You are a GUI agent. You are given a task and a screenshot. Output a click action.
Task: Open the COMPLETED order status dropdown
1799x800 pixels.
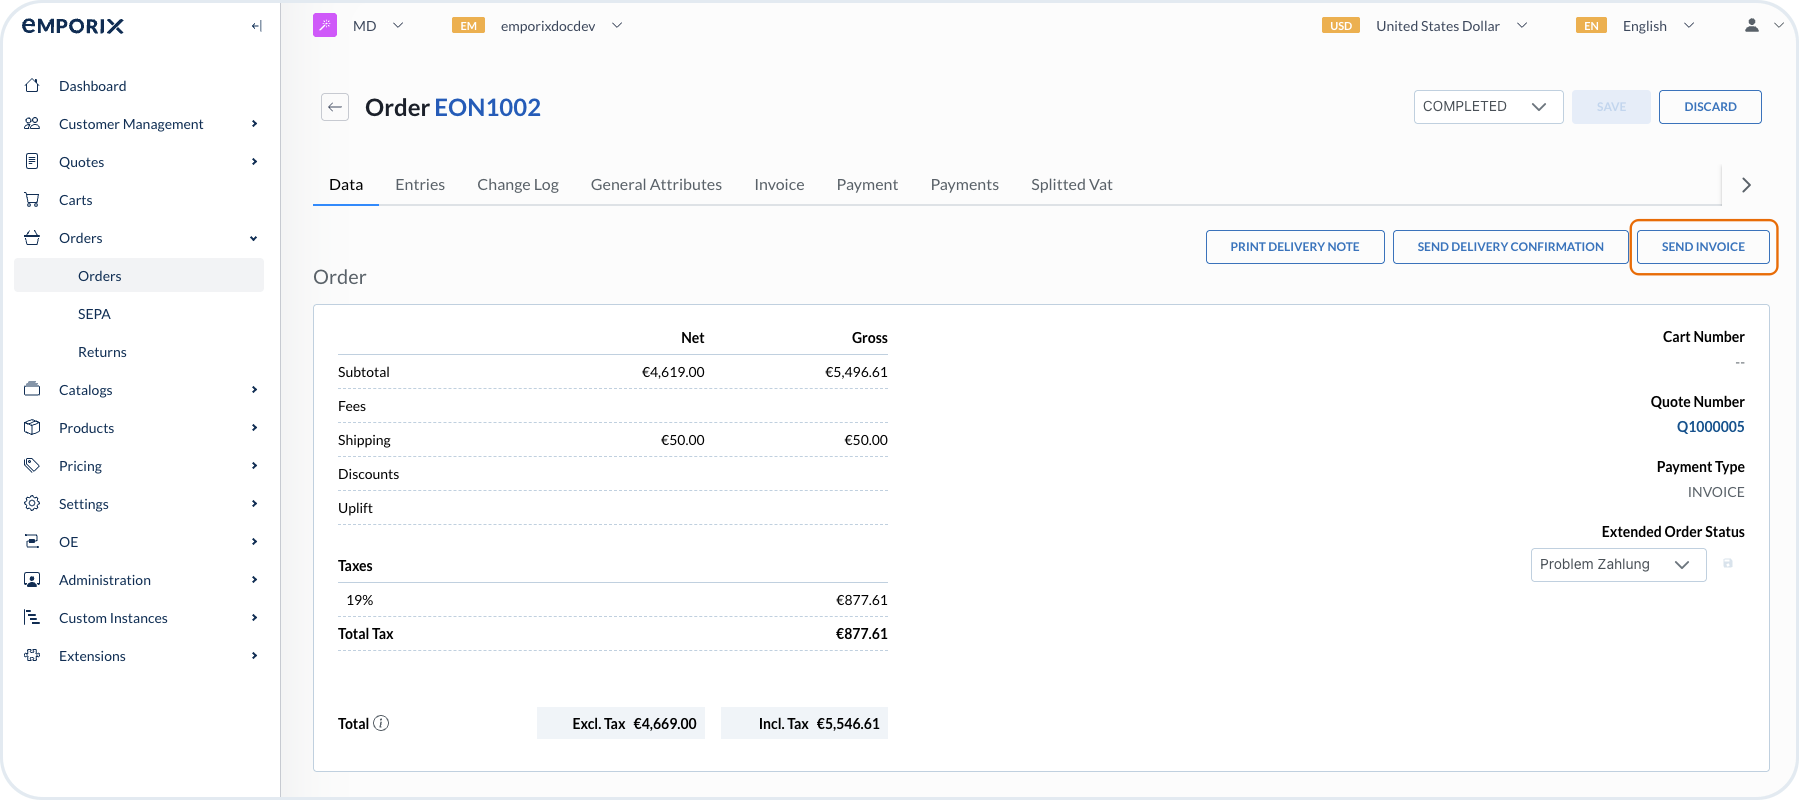click(x=1487, y=107)
